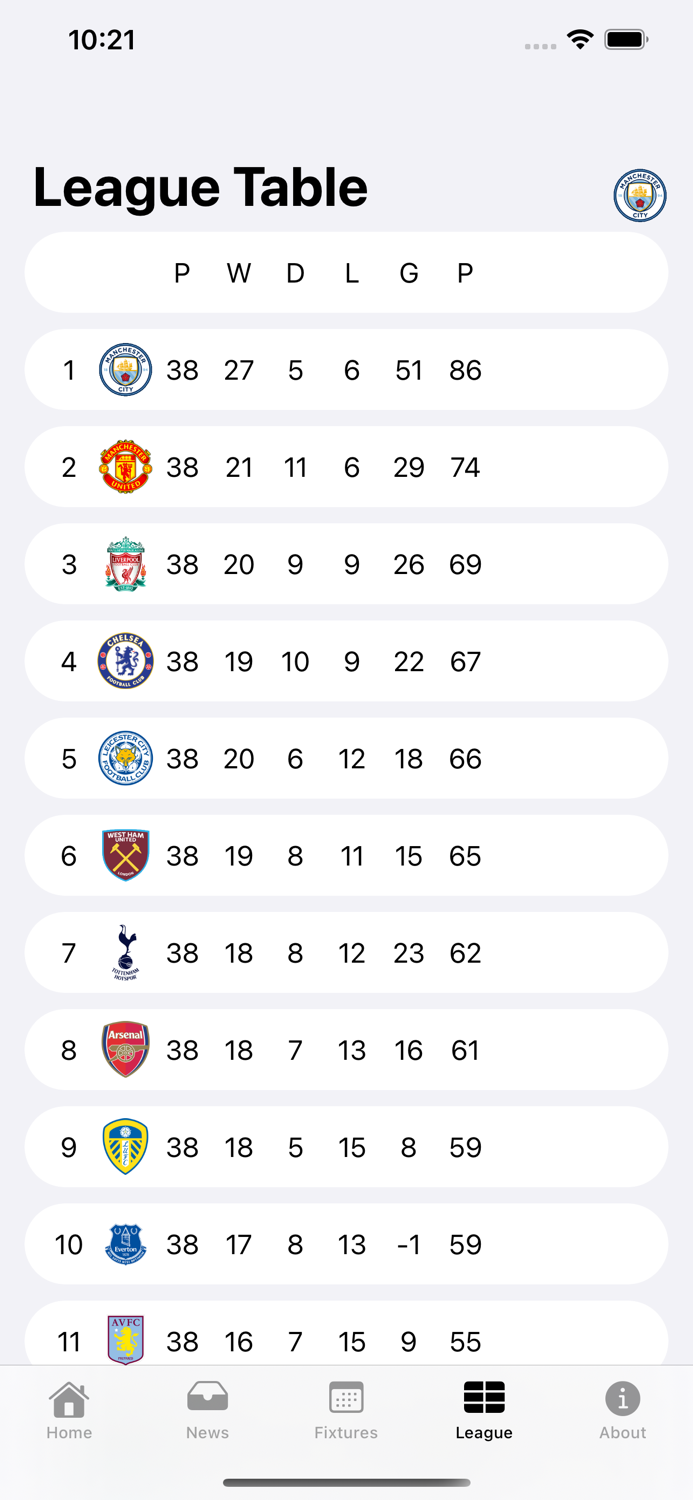Tap the Manchester United badge
693x1500 pixels.
point(125,466)
